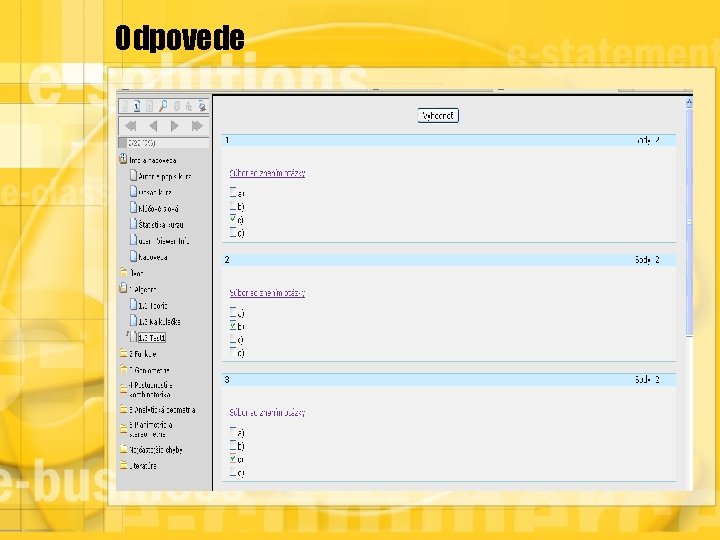Check option d) in question 2

pyautogui.click(x=233, y=352)
